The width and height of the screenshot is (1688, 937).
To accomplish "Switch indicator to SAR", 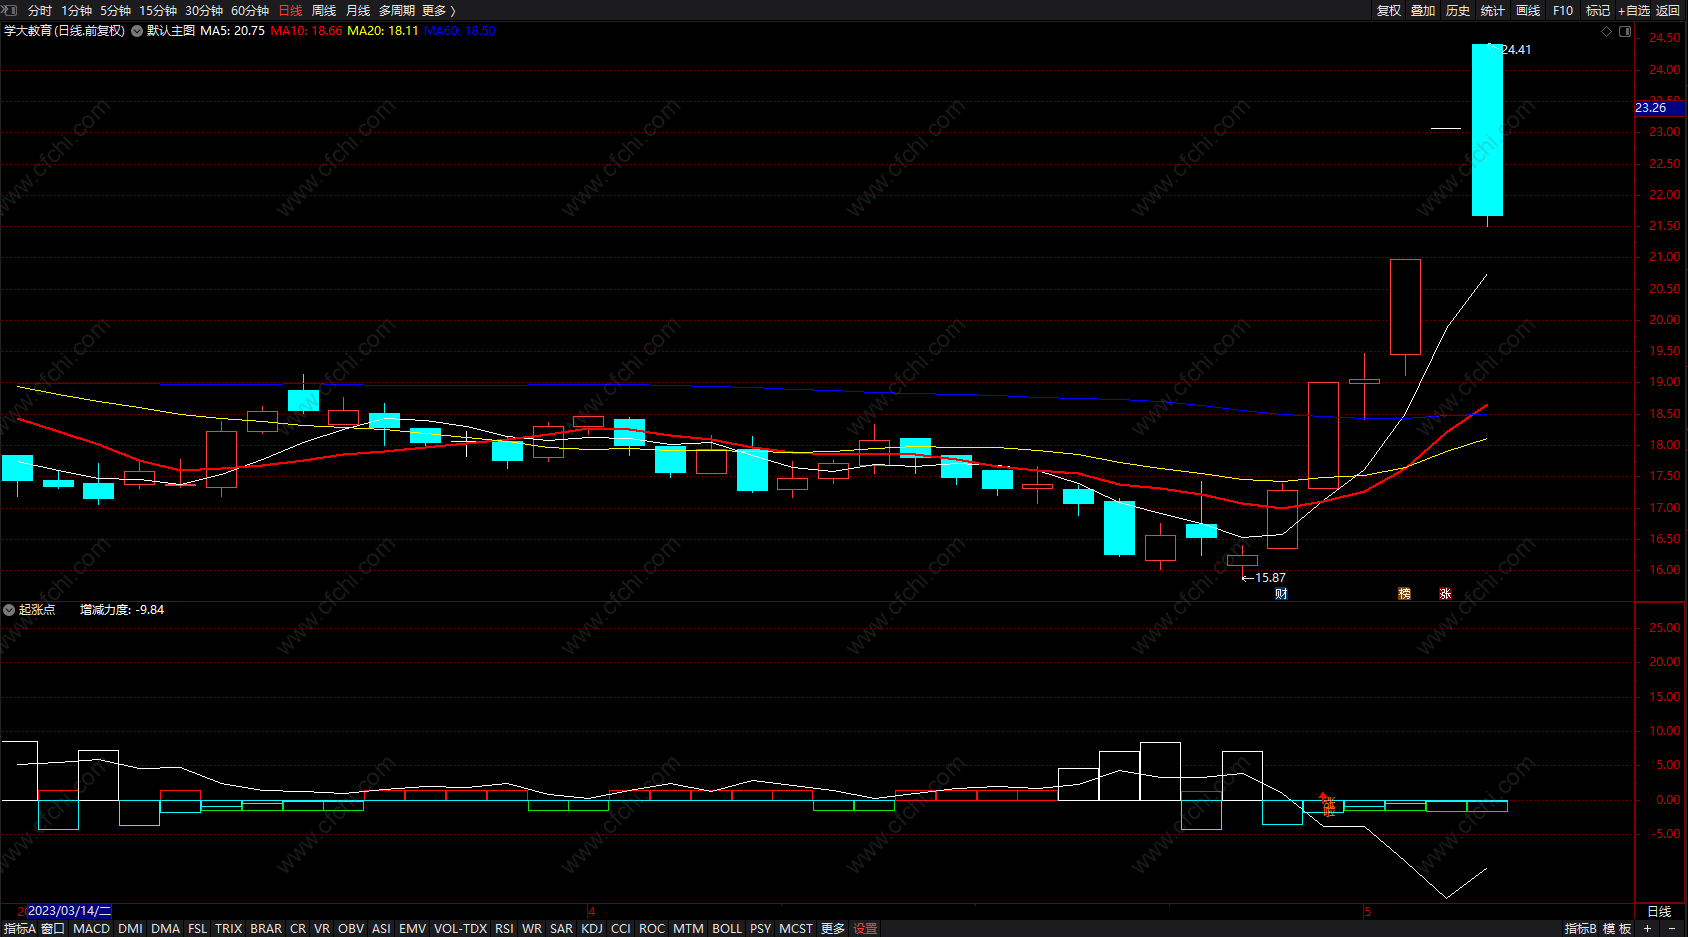I will 562,928.
